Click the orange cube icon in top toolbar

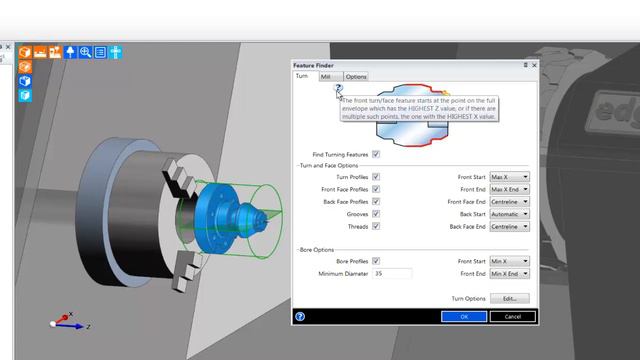click(25, 52)
